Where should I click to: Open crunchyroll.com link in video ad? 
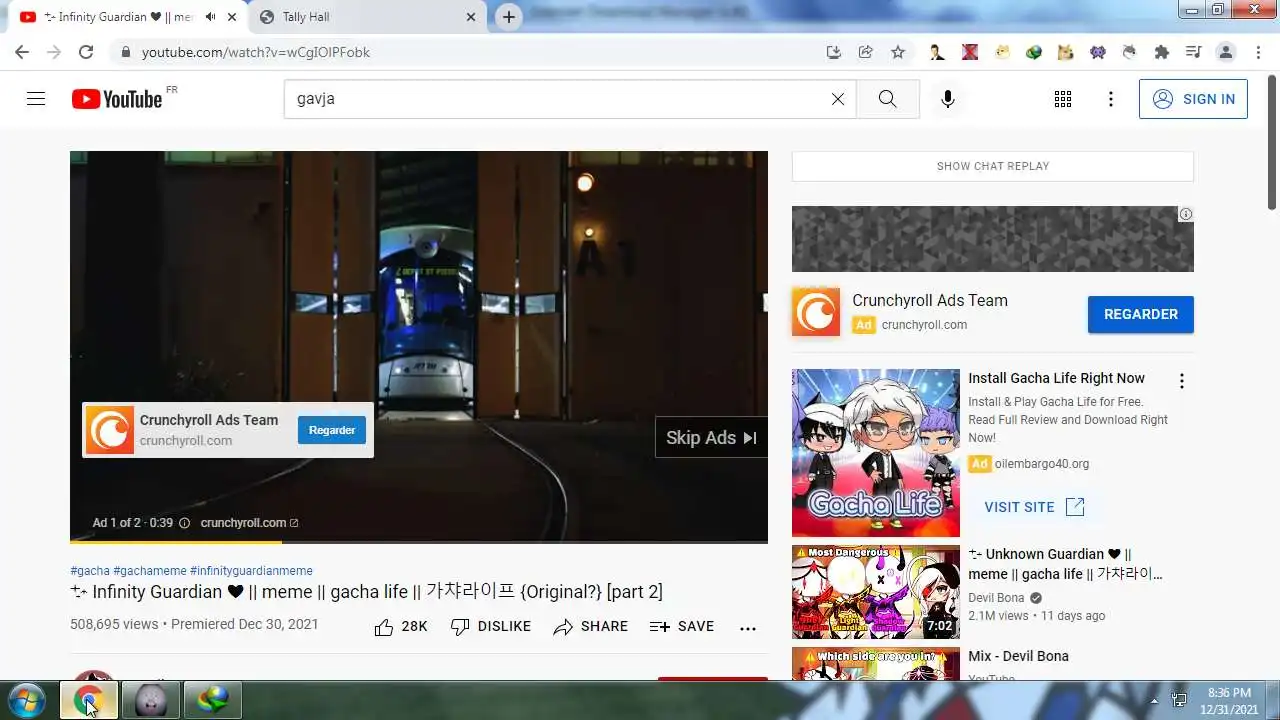tap(249, 523)
